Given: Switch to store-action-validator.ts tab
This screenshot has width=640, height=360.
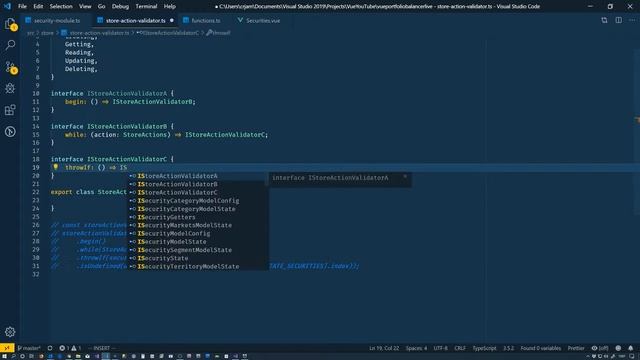Looking at the screenshot, I should 136,20.
